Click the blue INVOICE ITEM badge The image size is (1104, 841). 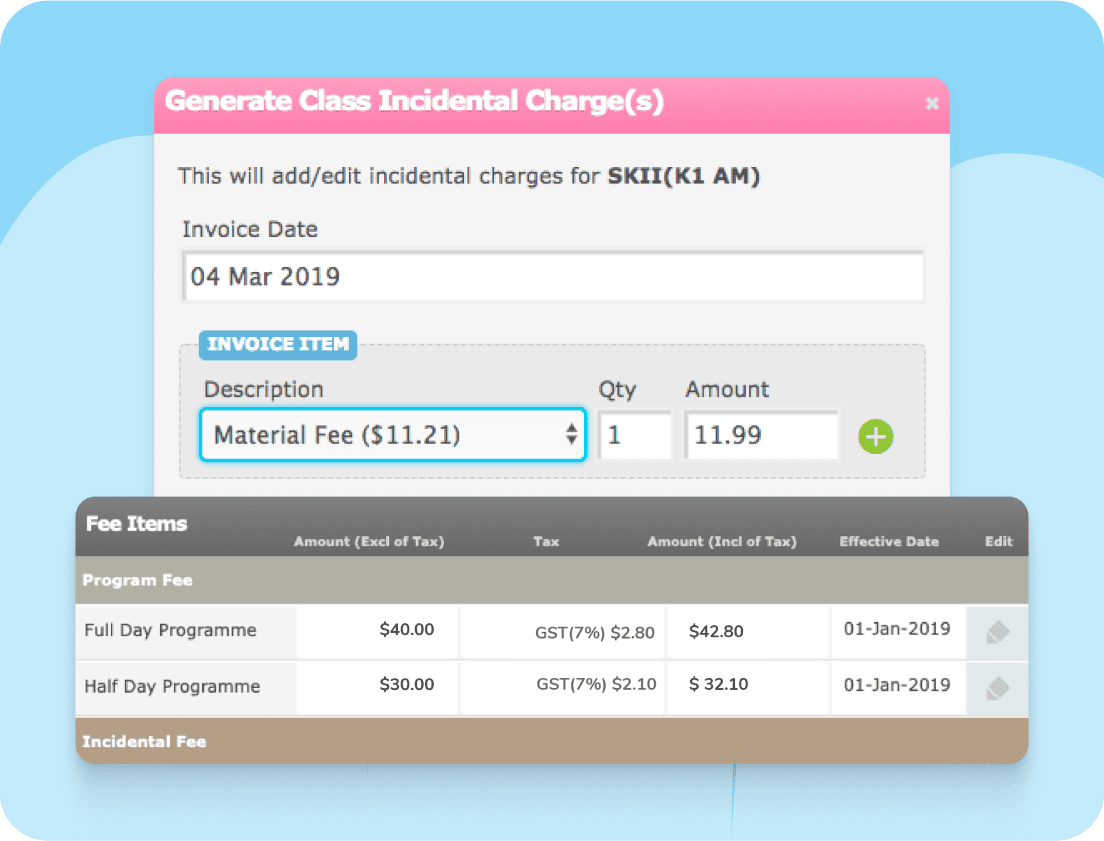tap(277, 344)
